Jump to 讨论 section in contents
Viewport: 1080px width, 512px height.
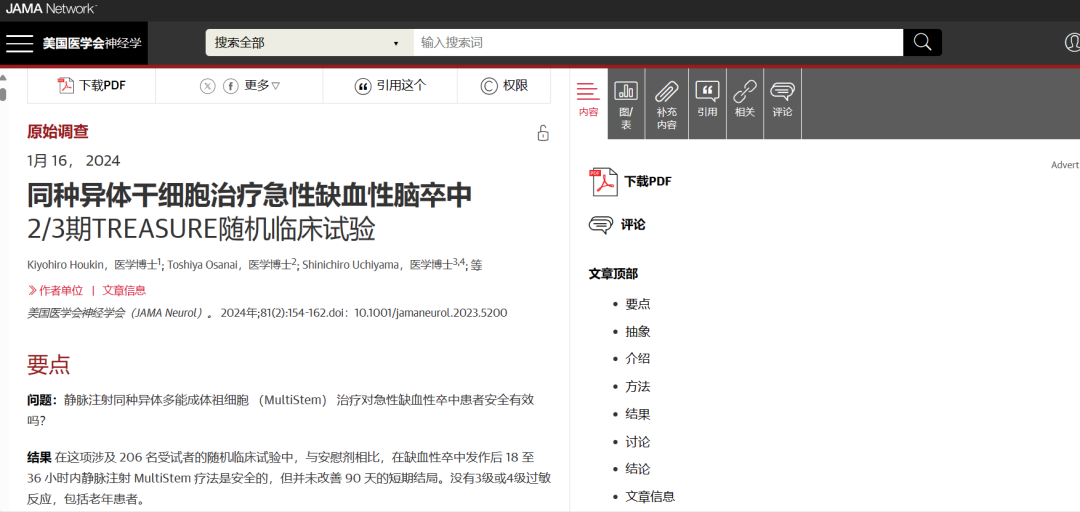(x=638, y=442)
